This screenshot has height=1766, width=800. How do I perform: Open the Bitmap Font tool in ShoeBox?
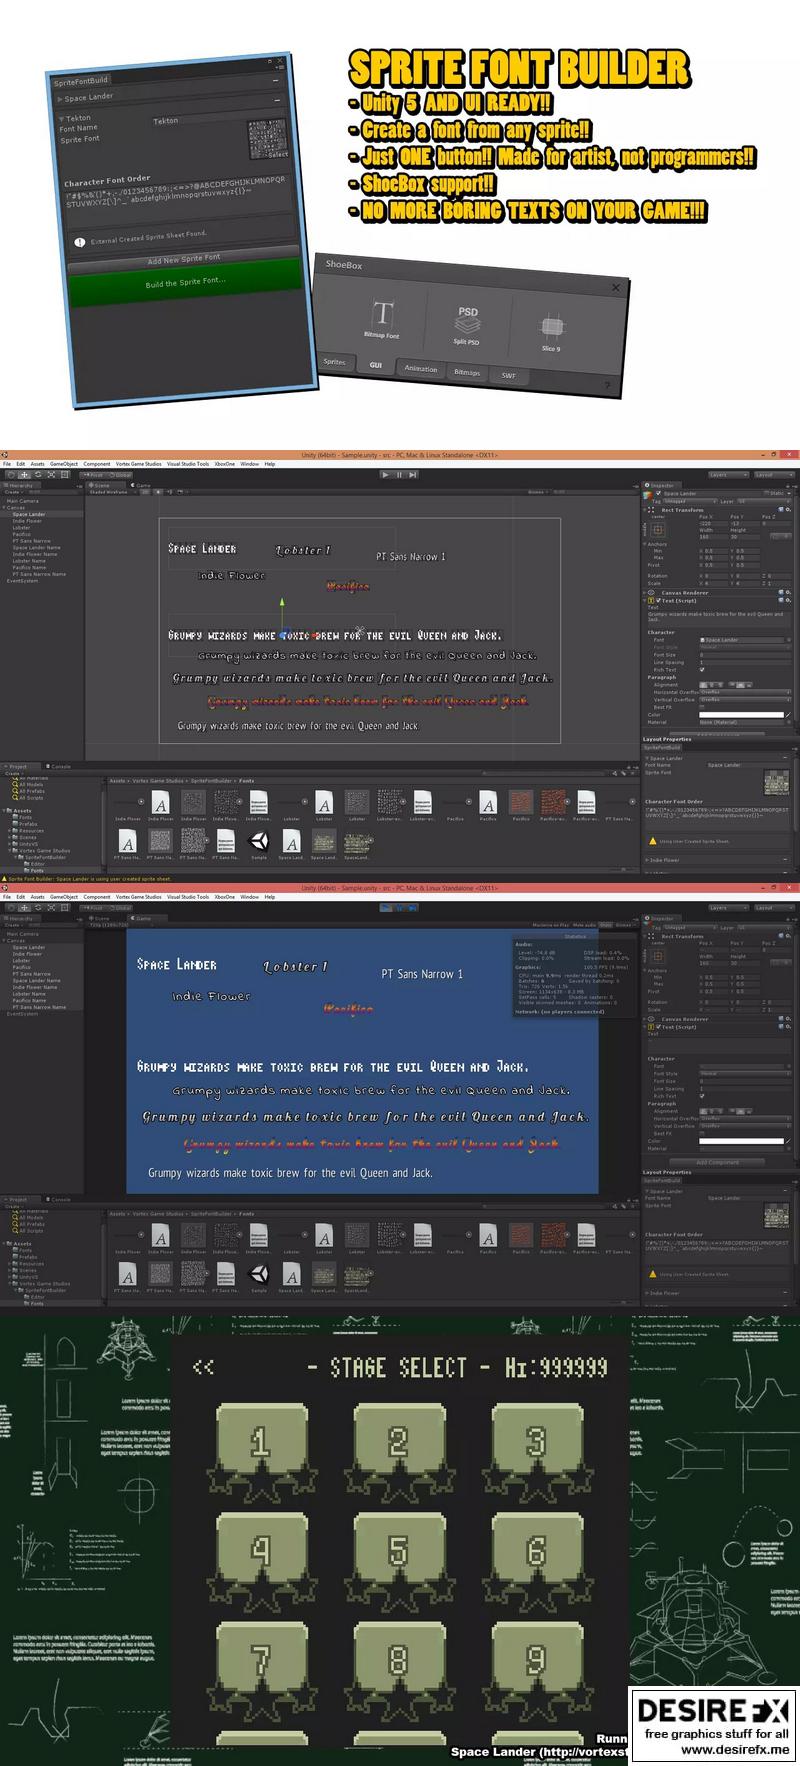click(x=383, y=319)
